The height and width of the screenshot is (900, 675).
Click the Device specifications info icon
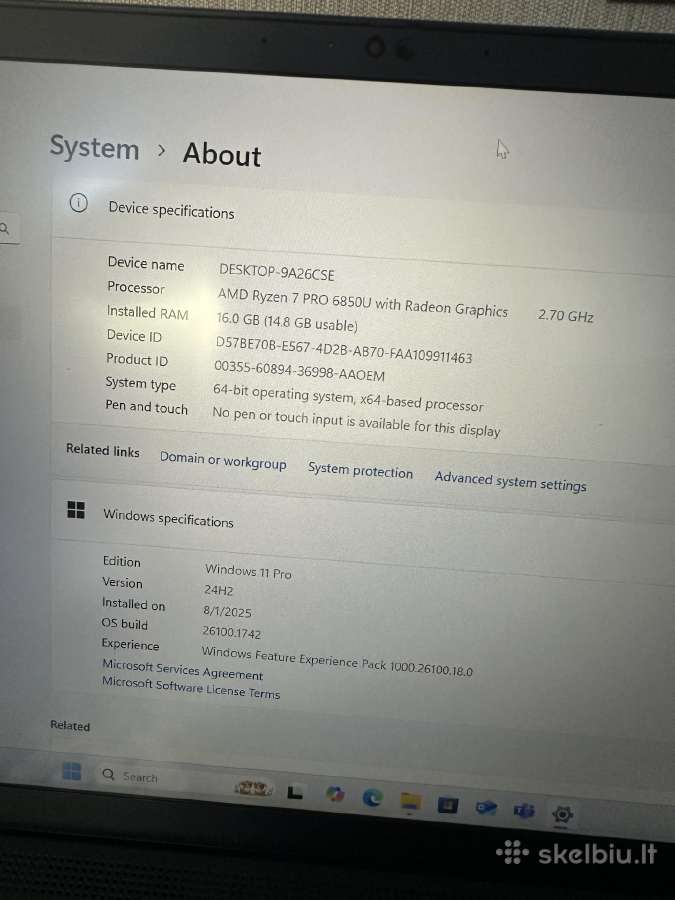79,203
